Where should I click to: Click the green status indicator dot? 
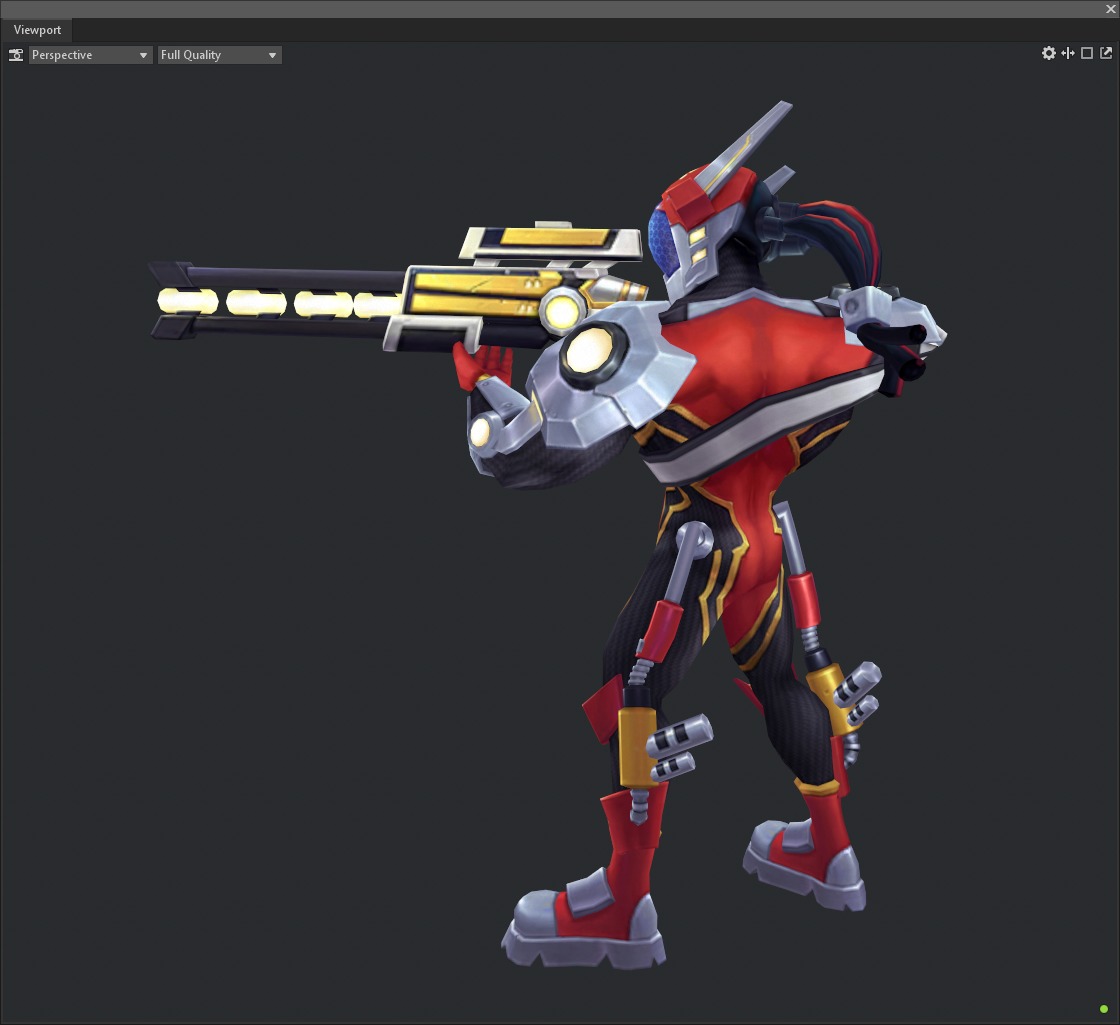(x=1104, y=1009)
